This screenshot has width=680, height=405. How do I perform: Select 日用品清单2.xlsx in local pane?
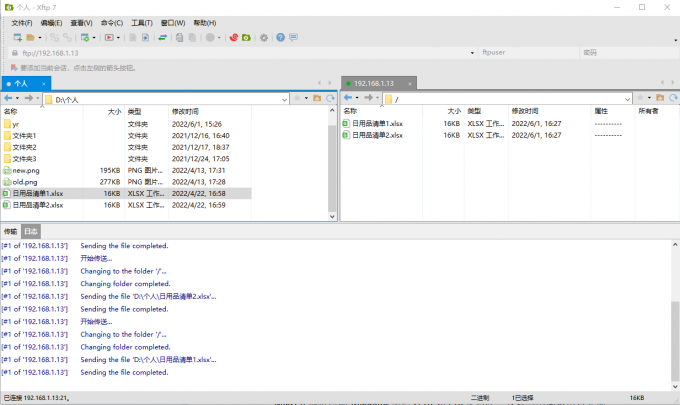pyautogui.click(x=126, y=205)
